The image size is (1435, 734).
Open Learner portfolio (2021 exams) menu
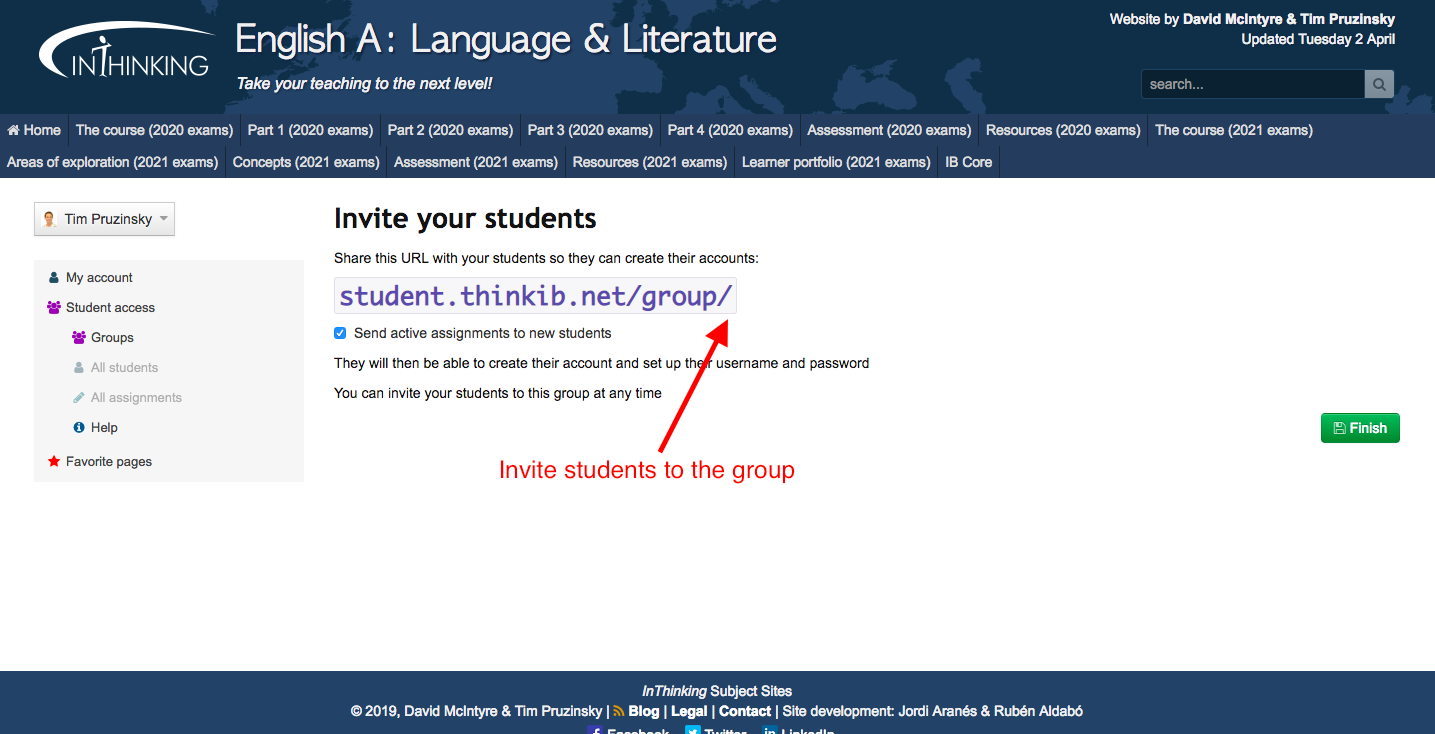[835, 162]
